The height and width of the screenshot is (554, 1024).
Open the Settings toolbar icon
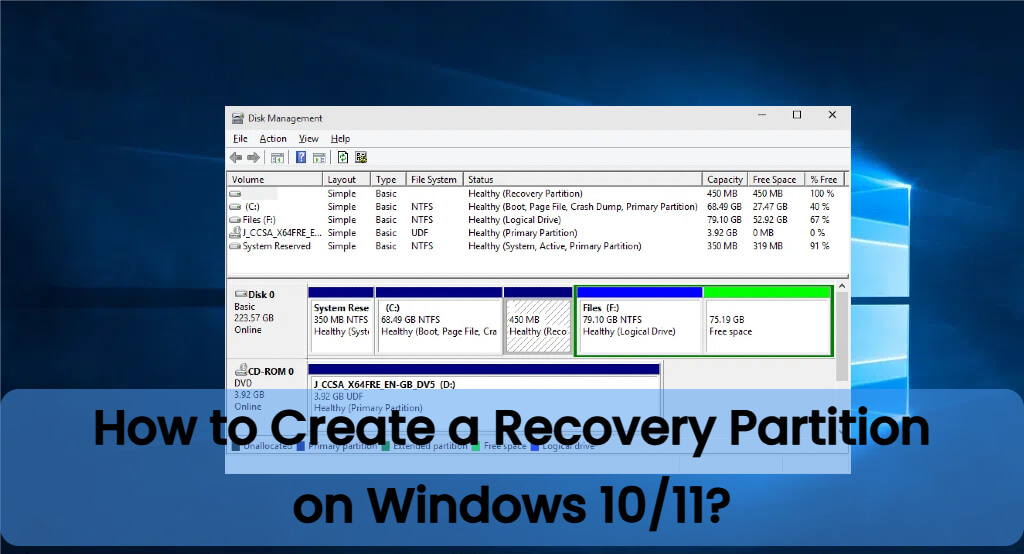tap(361, 157)
